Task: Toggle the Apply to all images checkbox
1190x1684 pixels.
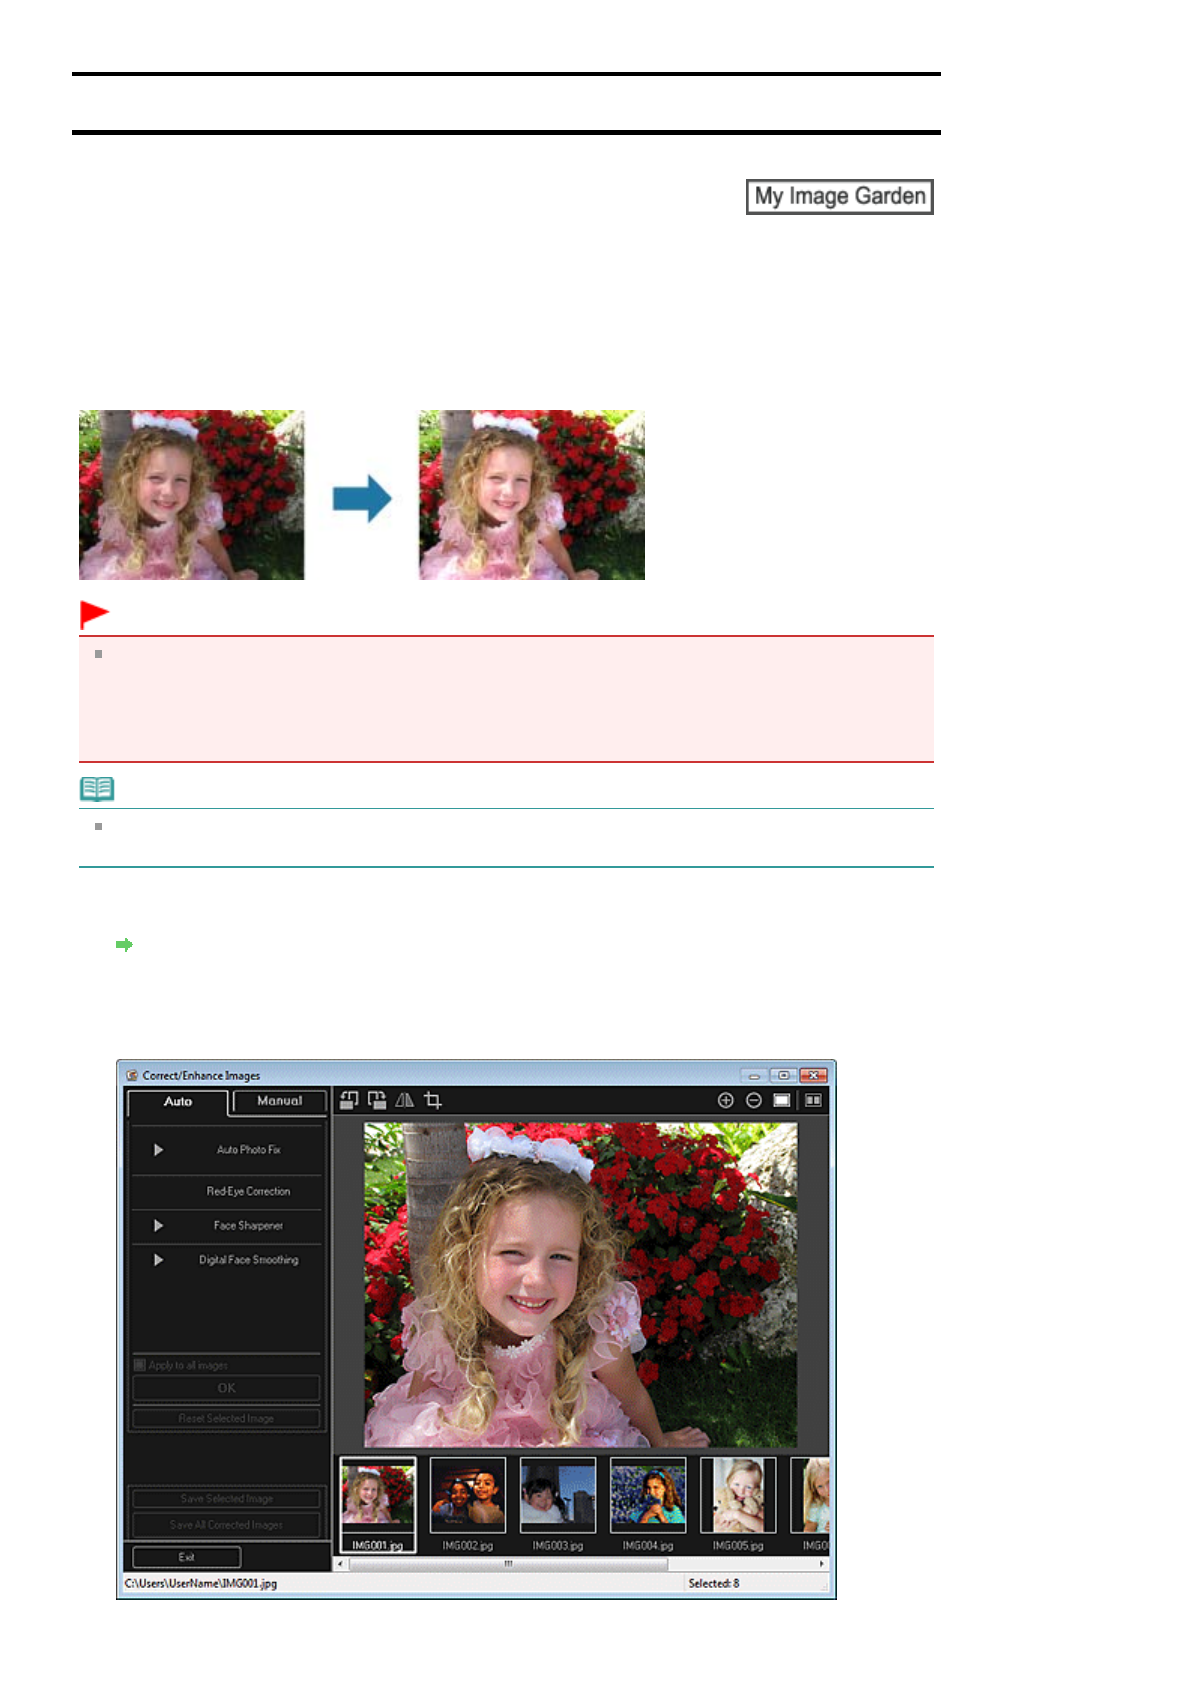Action: point(140,1365)
